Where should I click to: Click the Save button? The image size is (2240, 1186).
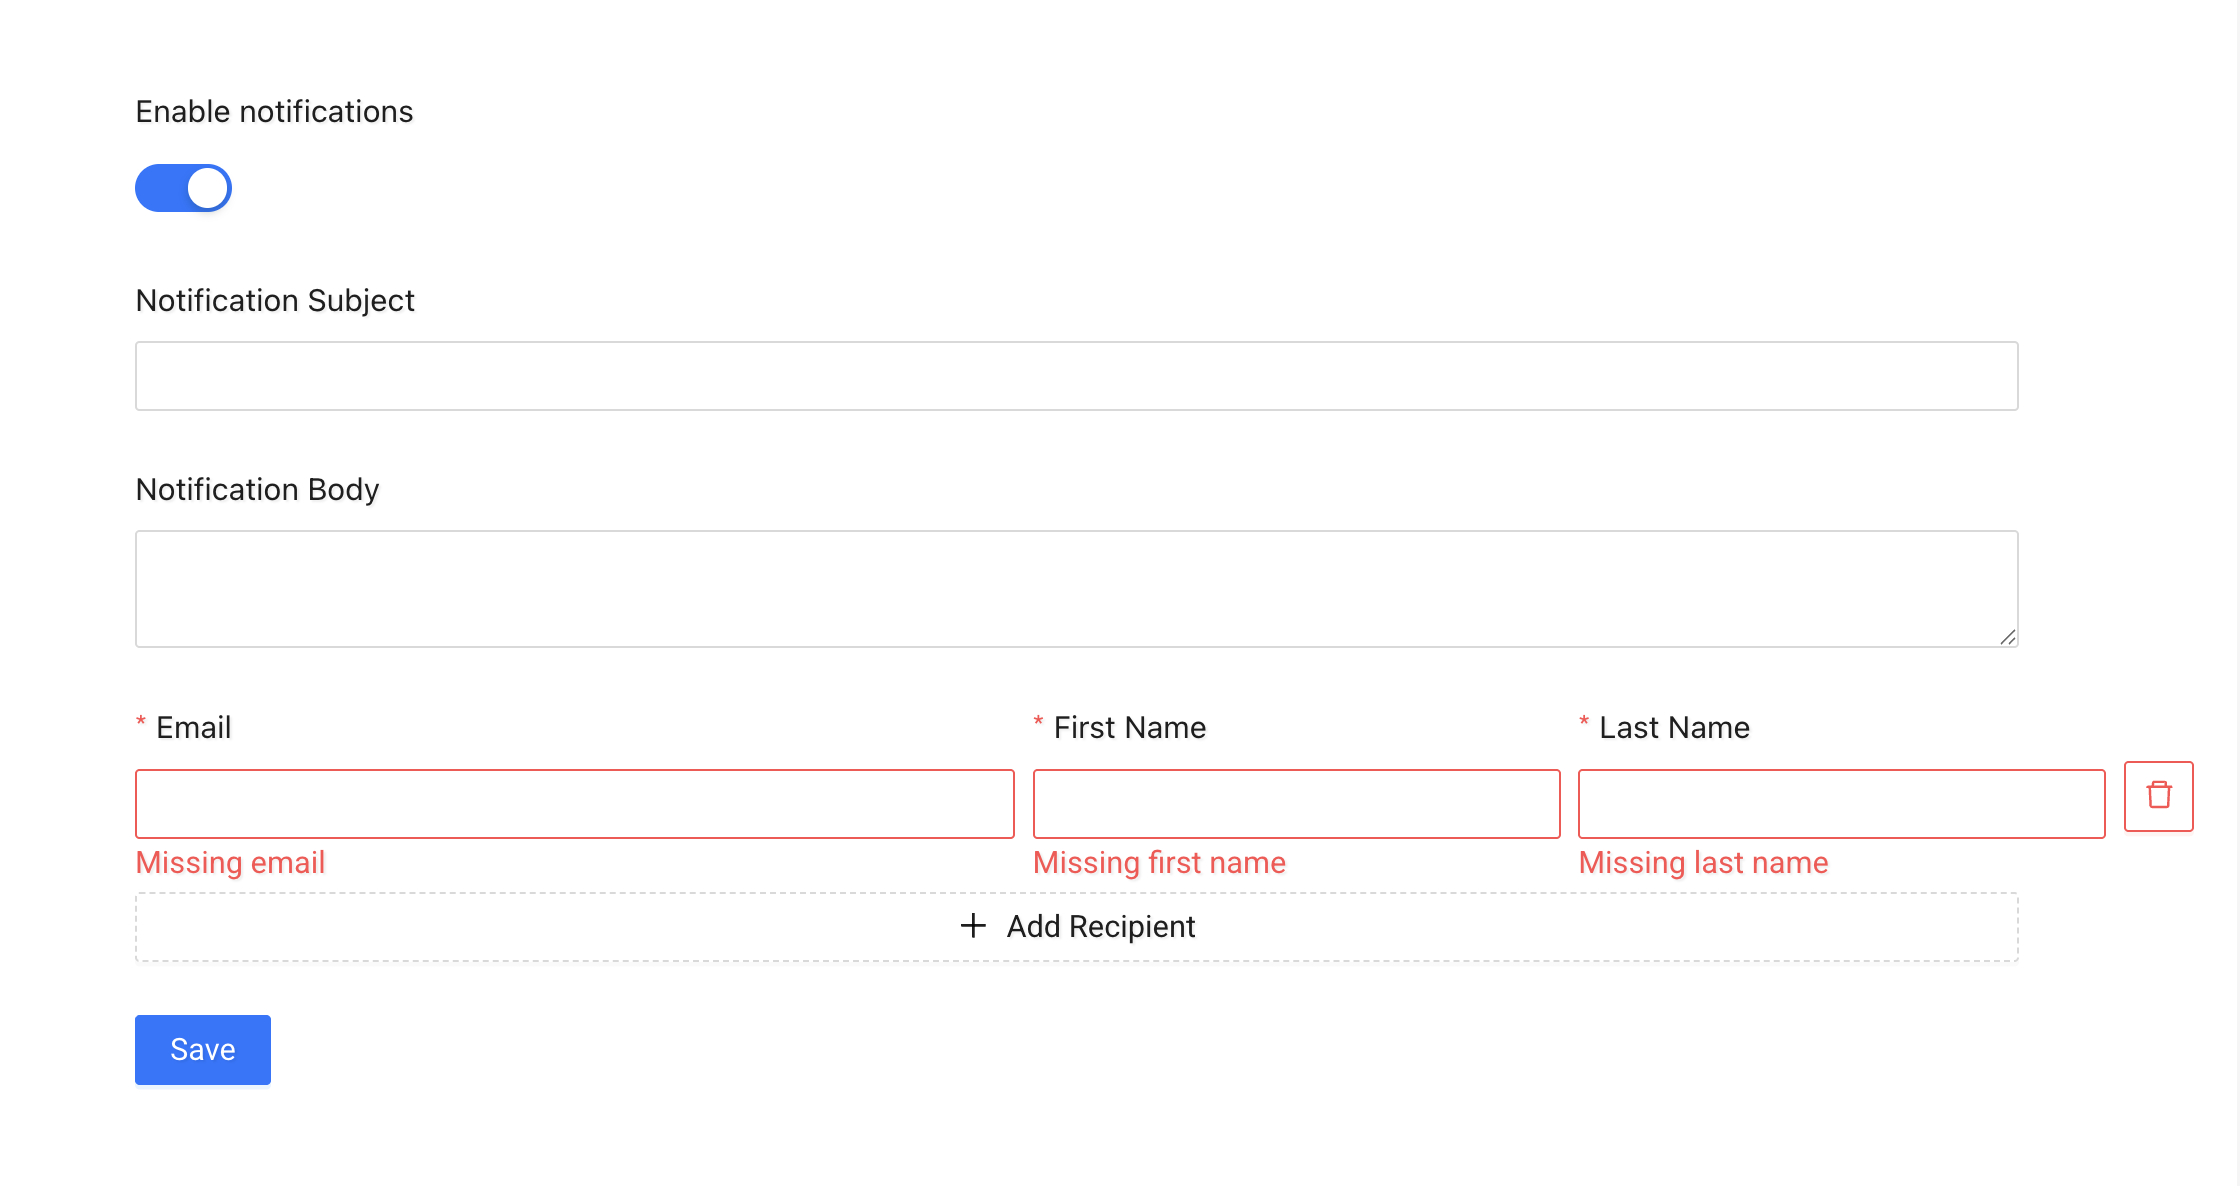202,1049
